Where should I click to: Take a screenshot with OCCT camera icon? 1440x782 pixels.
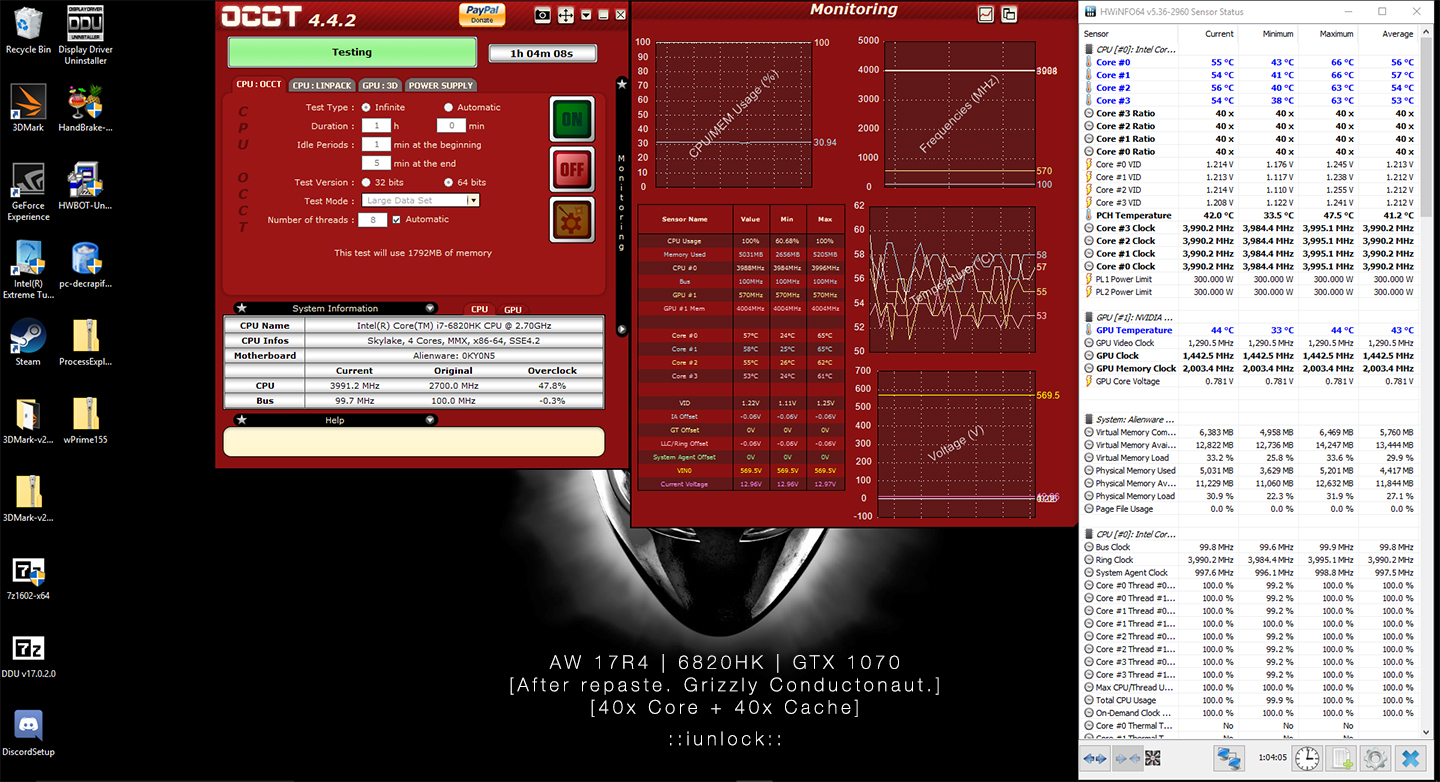[x=542, y=15]
